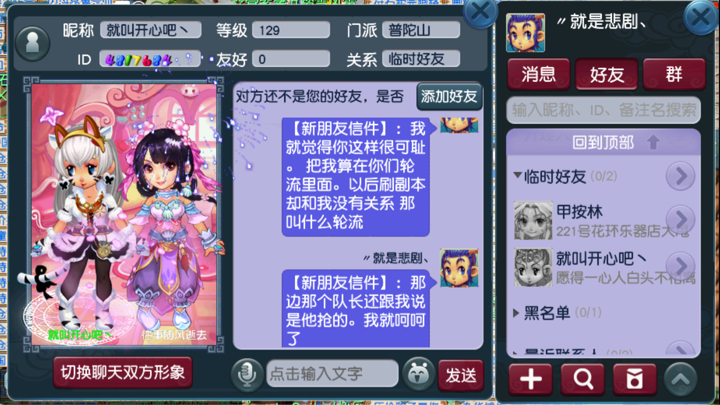The image size is (720, 405).
Task: Expand the 黑名单 group
Action: point(516,313)
